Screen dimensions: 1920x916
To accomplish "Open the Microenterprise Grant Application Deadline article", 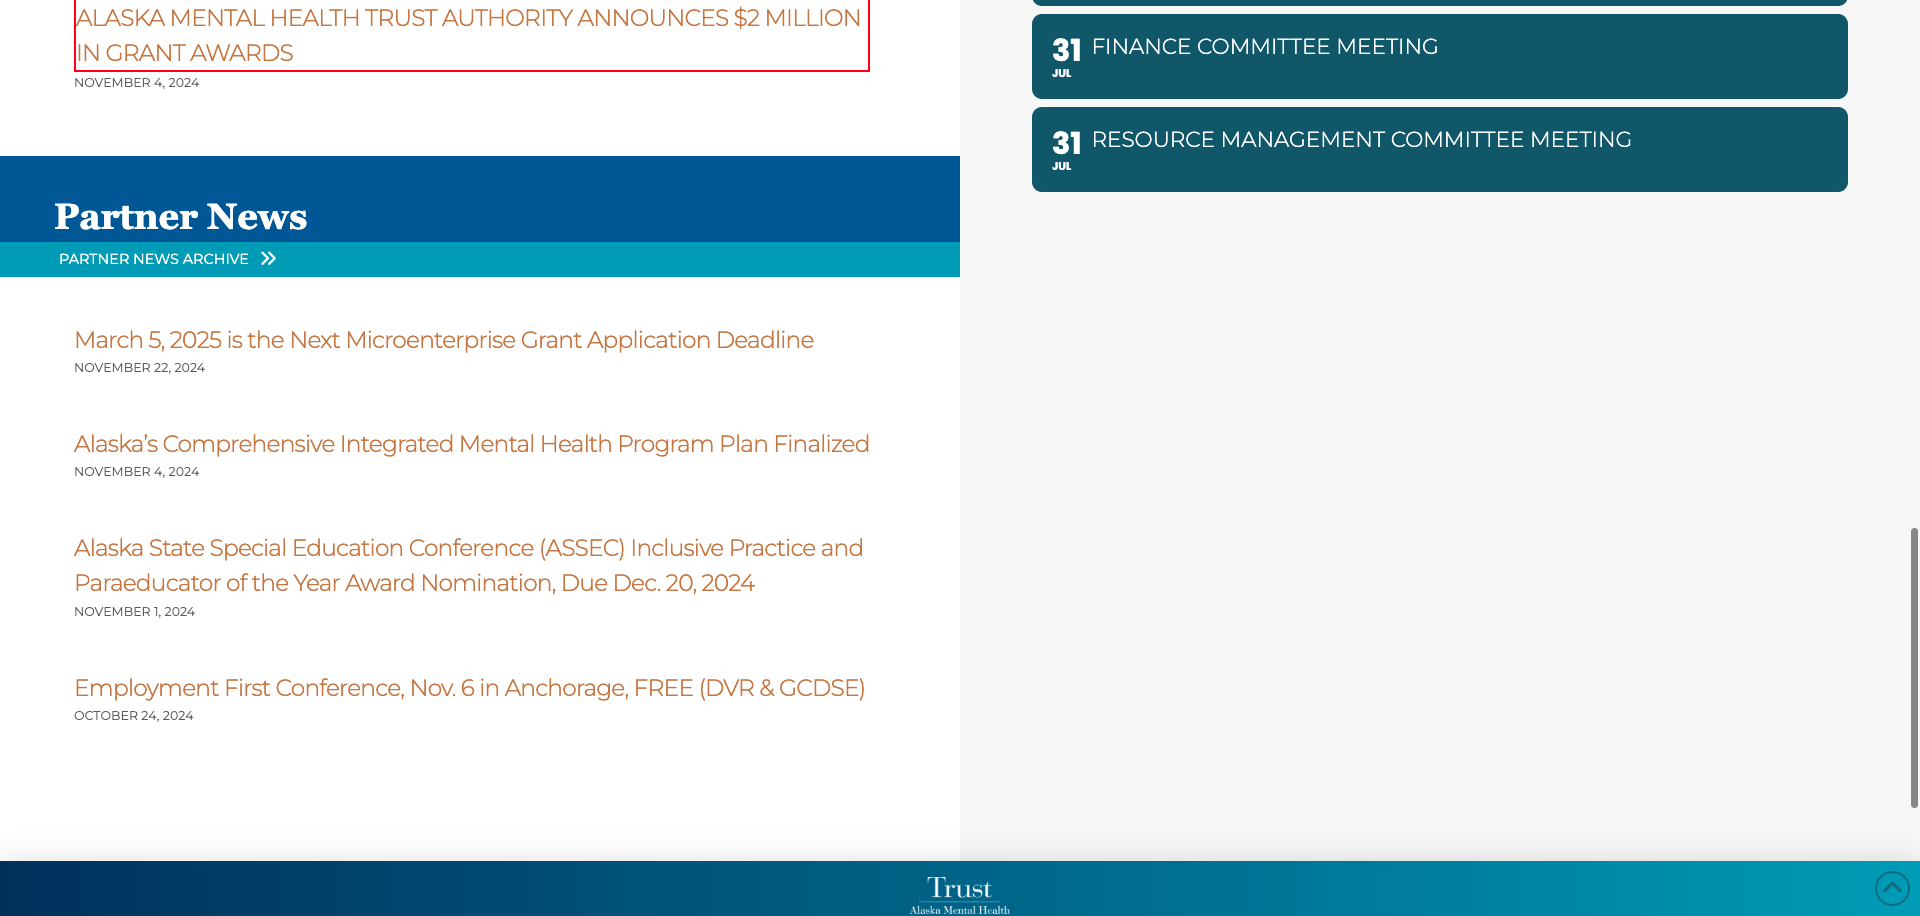I will point(443,340).
